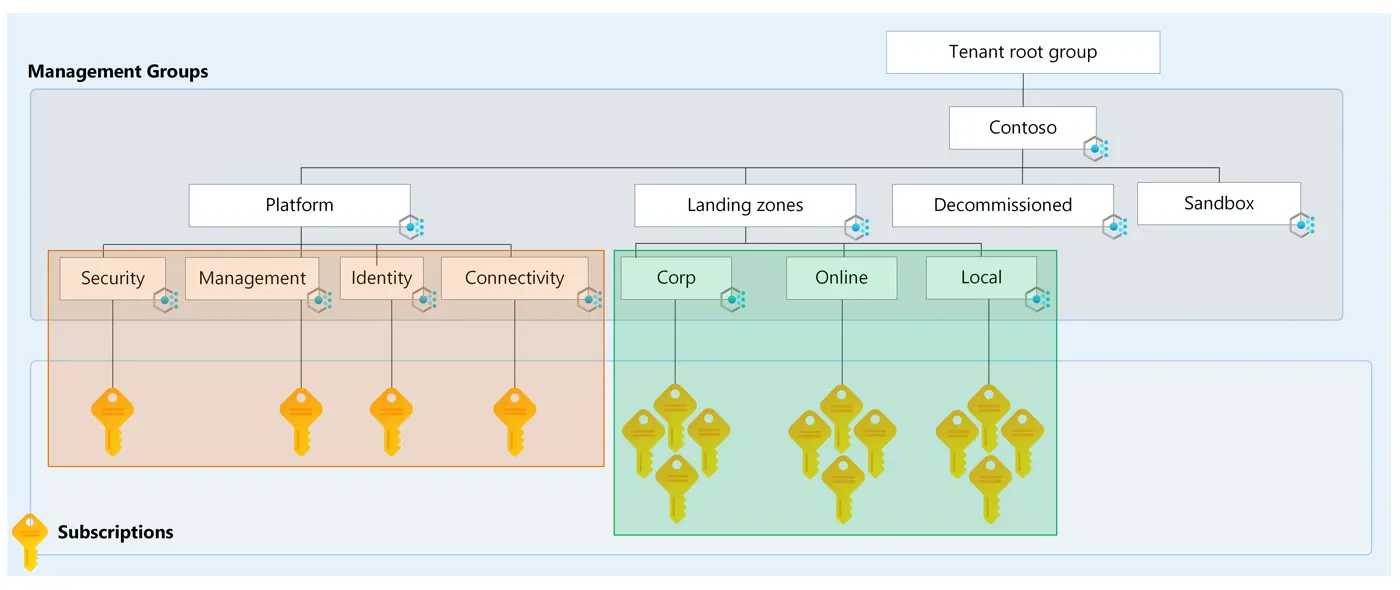Select the subscription key under Connectivity

[515, 422]
